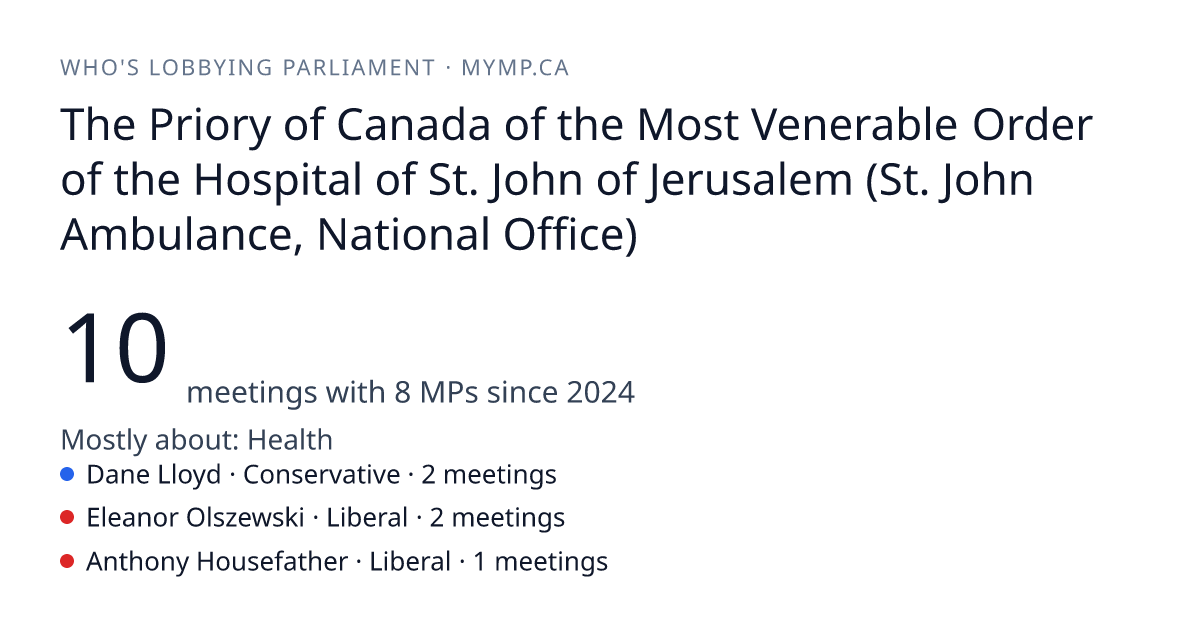Click the MYMP.CA header text
The width and height of the screenshot is (1200, 630).
coord(515,68)
